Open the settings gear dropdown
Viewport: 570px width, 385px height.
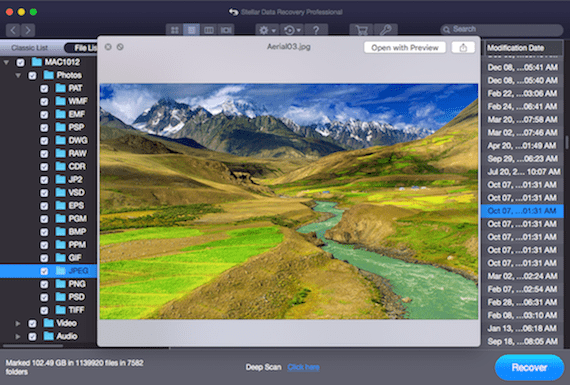(267, 30)
